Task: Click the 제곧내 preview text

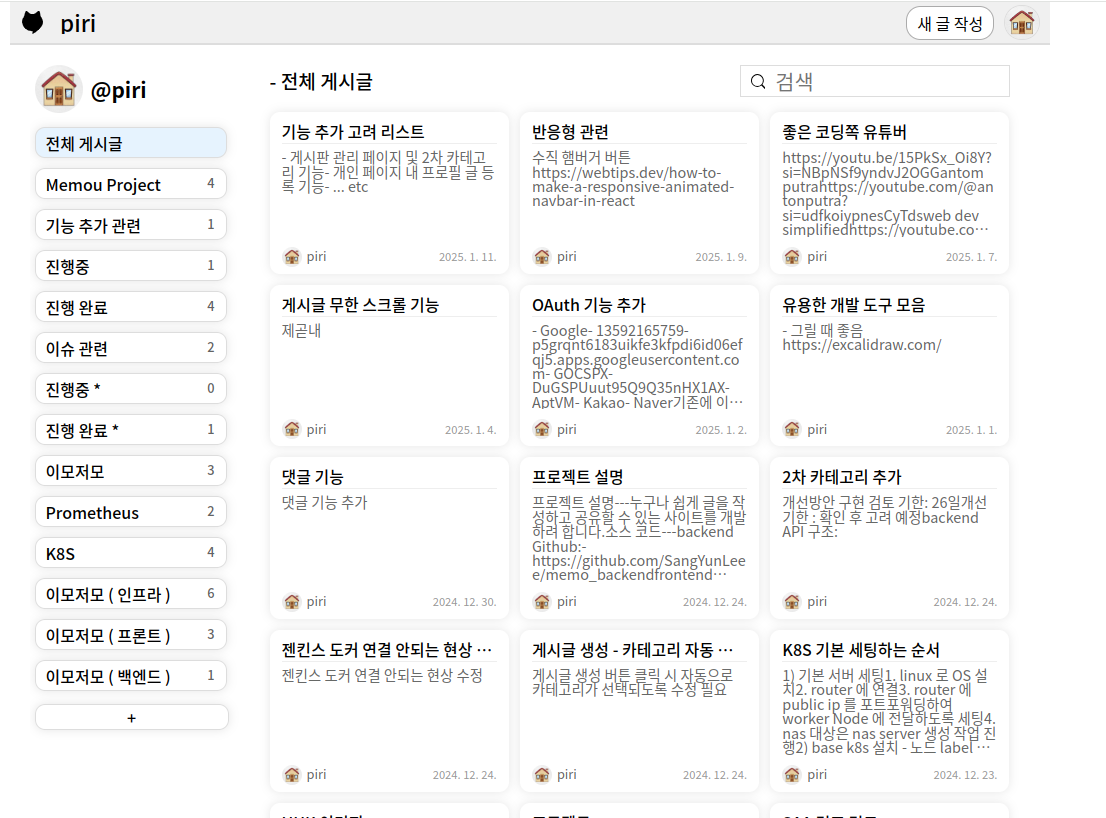Action: coord(301,331)
